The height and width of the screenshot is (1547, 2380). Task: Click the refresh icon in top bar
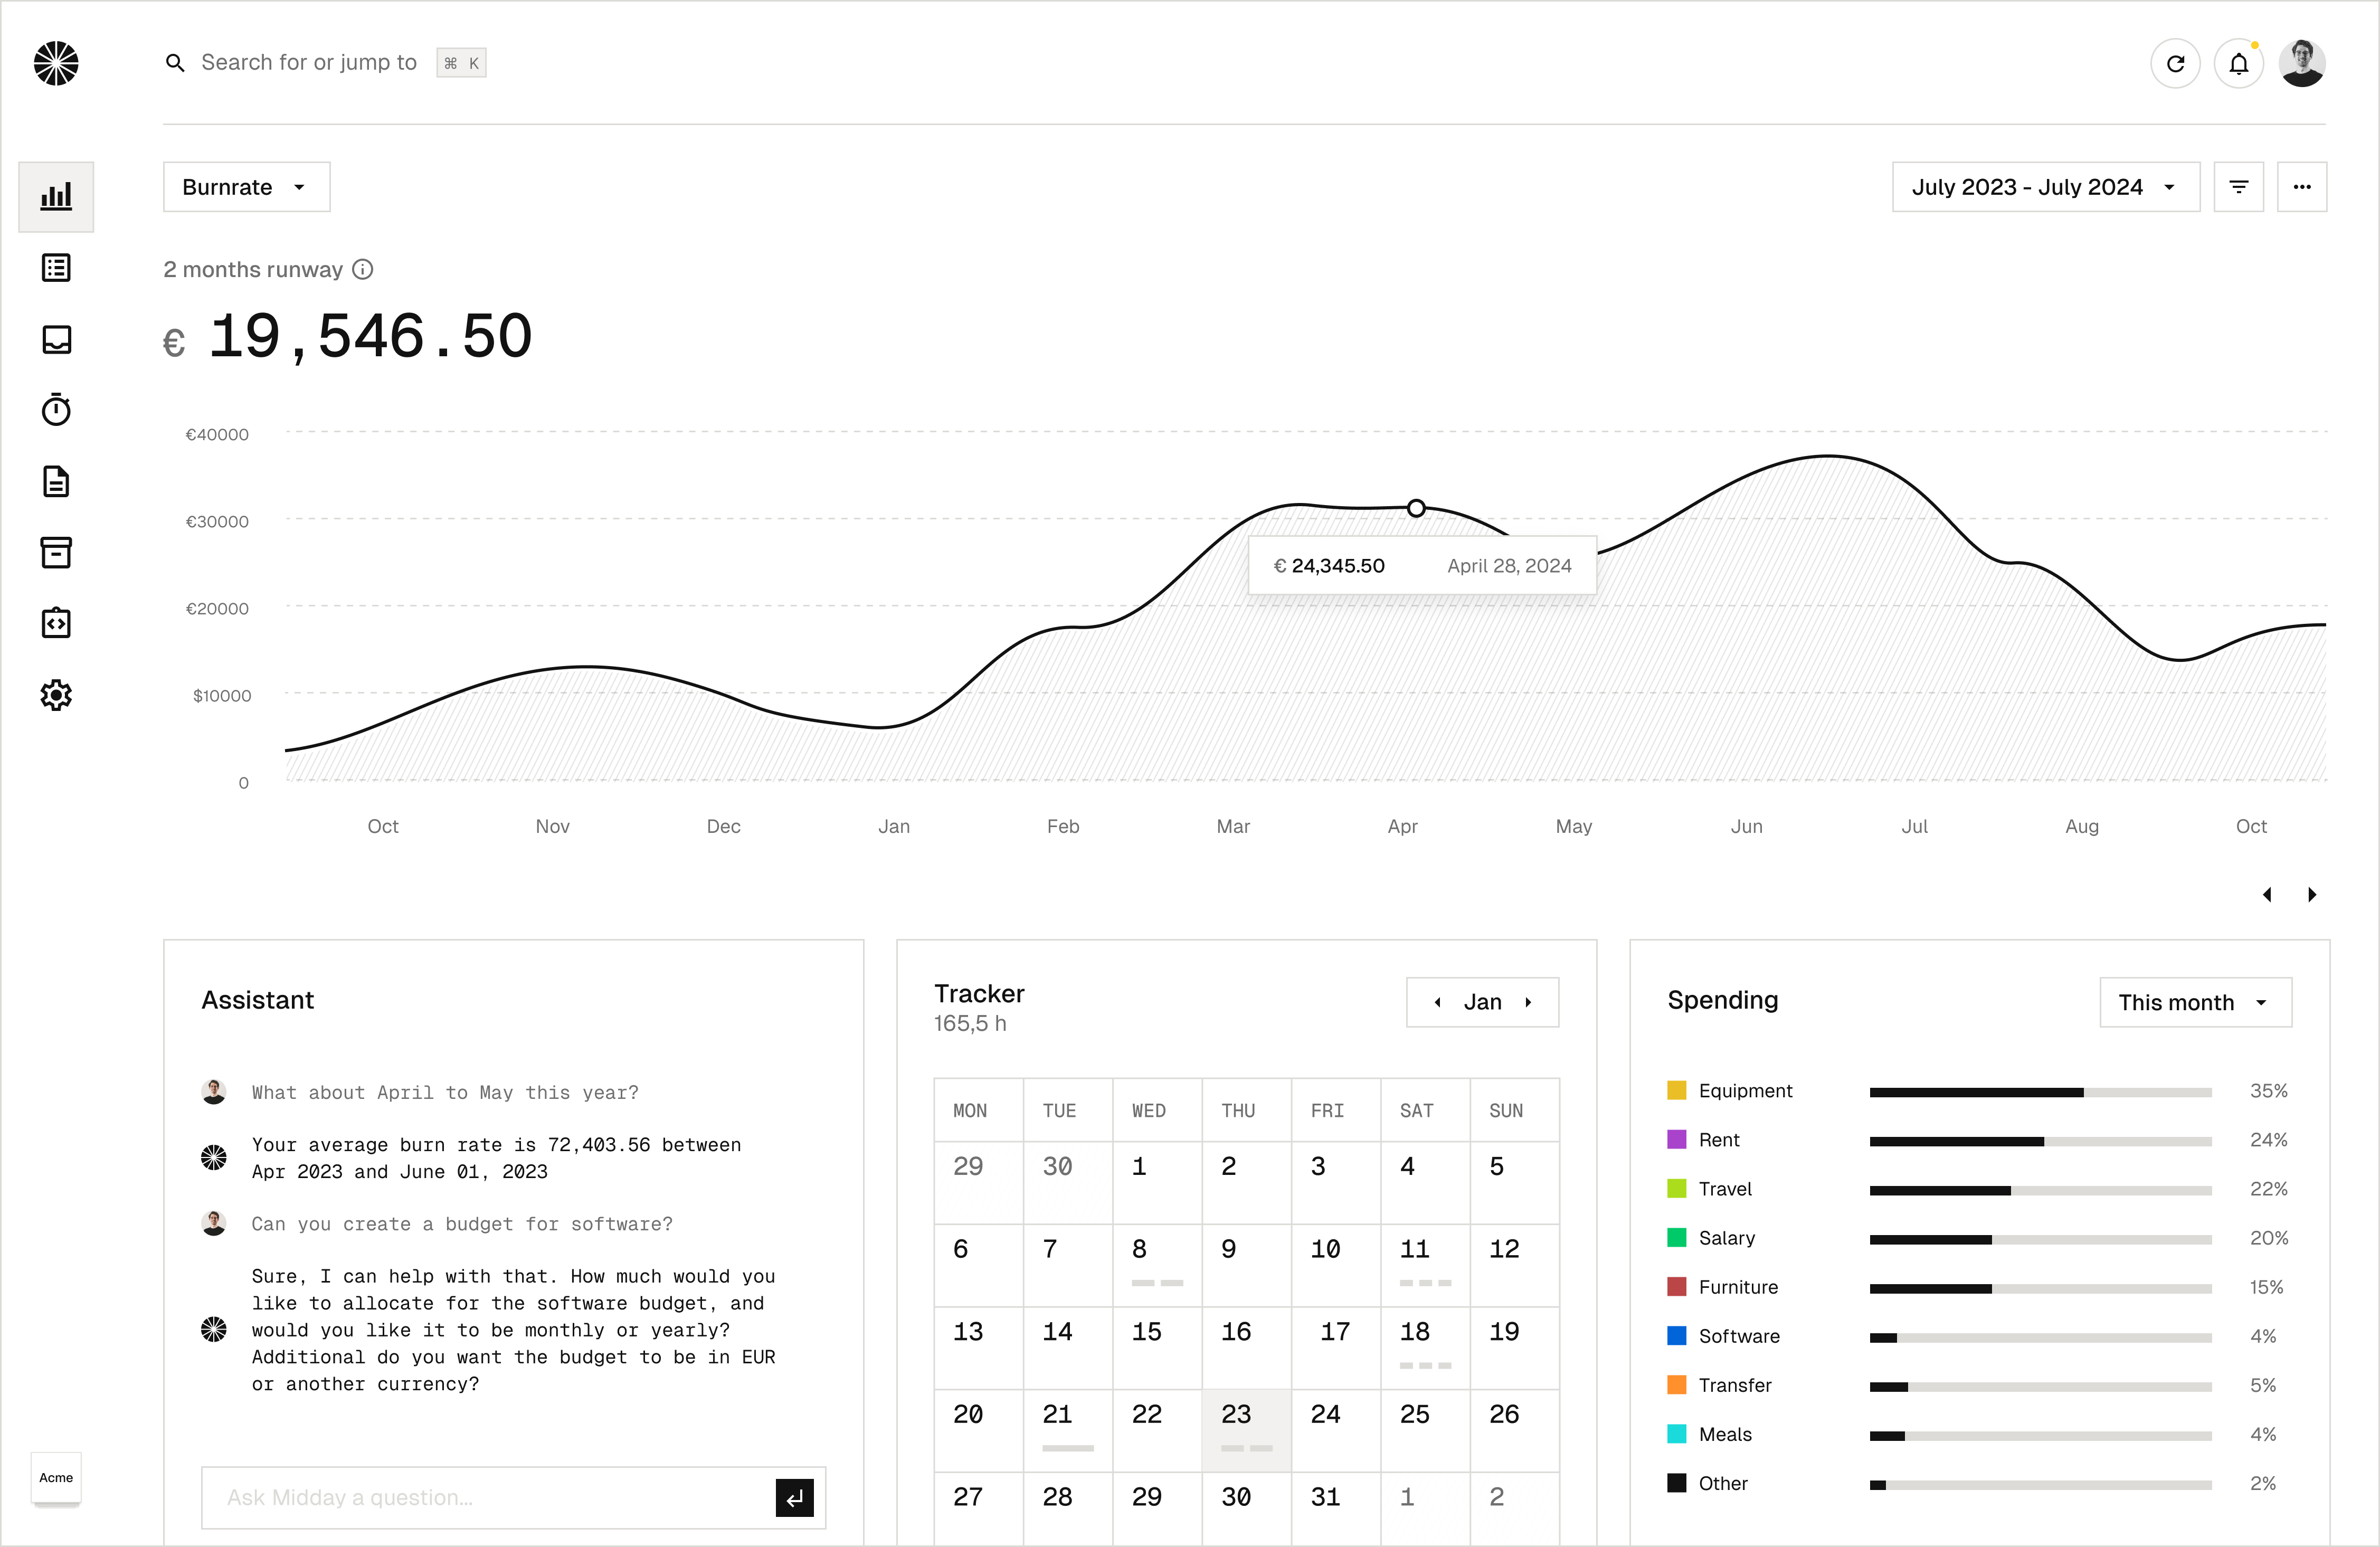click(x=2175, y=64)
